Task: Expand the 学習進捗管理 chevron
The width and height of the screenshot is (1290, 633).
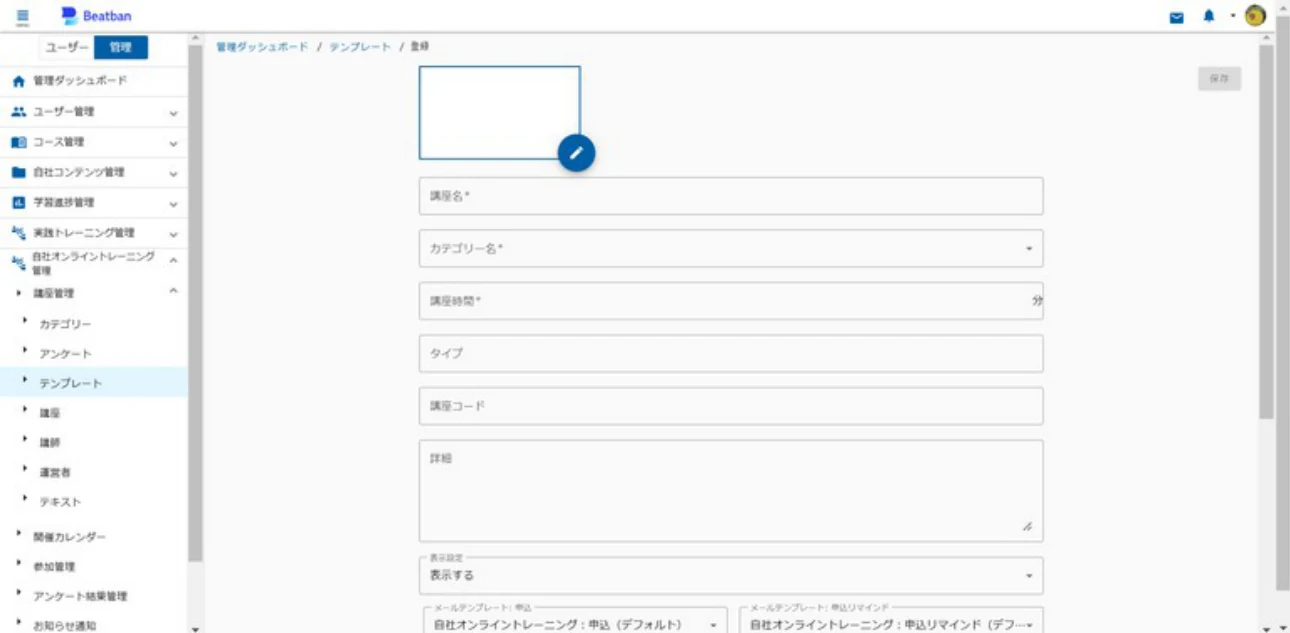Action: click(173, 204)
